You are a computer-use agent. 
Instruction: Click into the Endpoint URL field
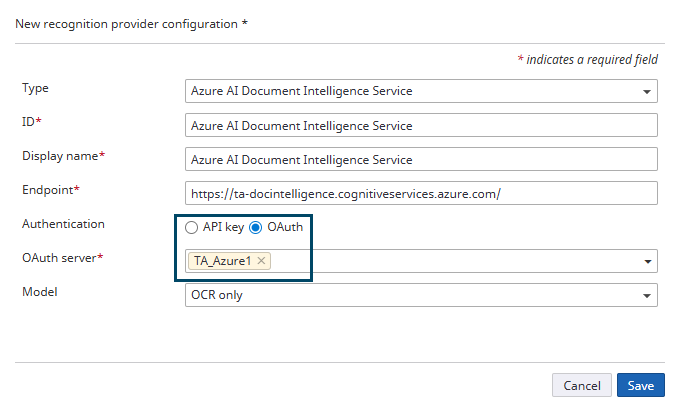pyautogui.click(x=421, y=193)
